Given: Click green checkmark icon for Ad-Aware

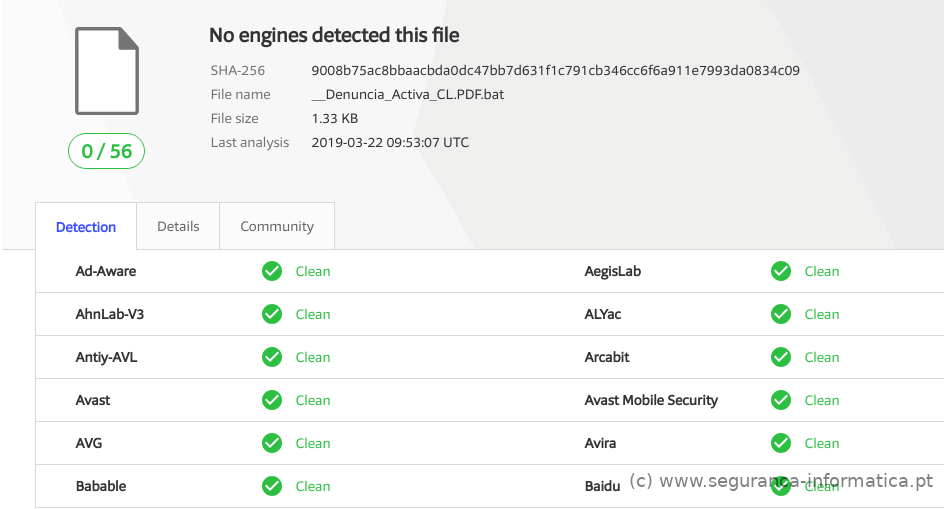Looking at the screenshot, I should tap(272, 271).
